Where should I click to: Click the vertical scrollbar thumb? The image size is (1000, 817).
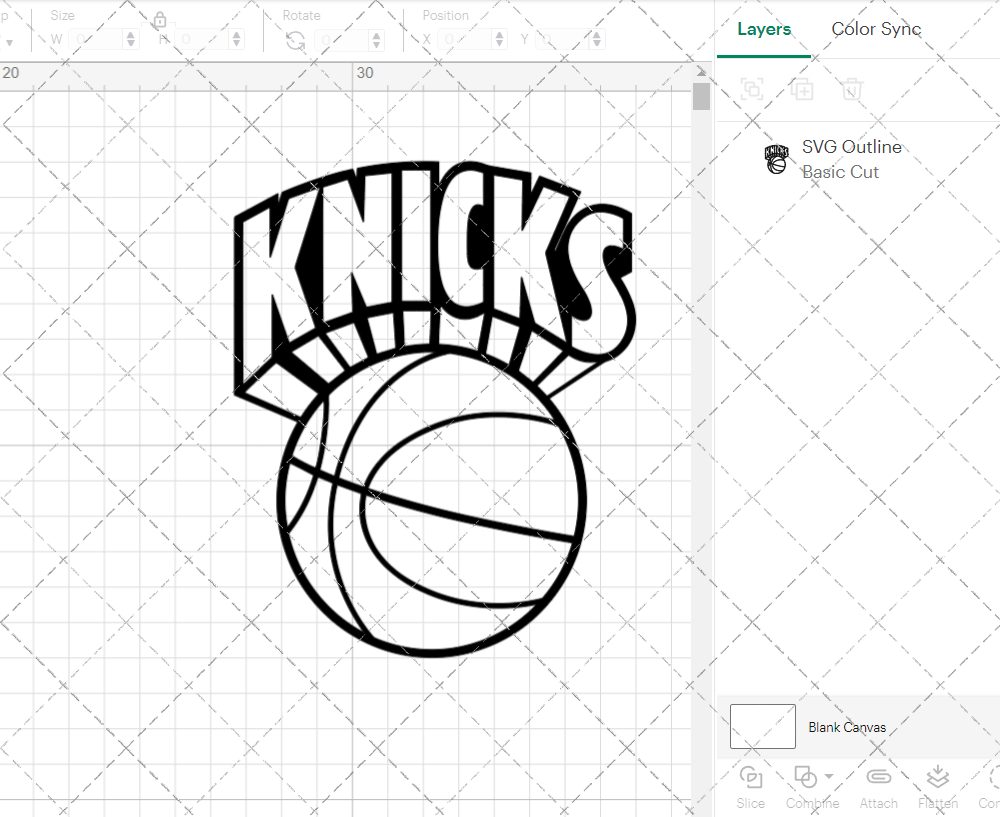click(x=702, y=97)
